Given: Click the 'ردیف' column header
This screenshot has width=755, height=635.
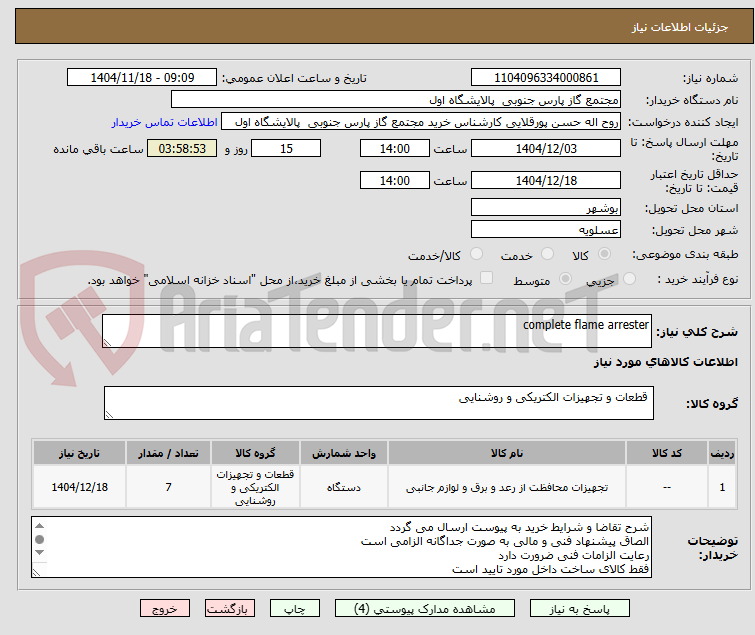Looking at the screenshot, I should 722,453.
